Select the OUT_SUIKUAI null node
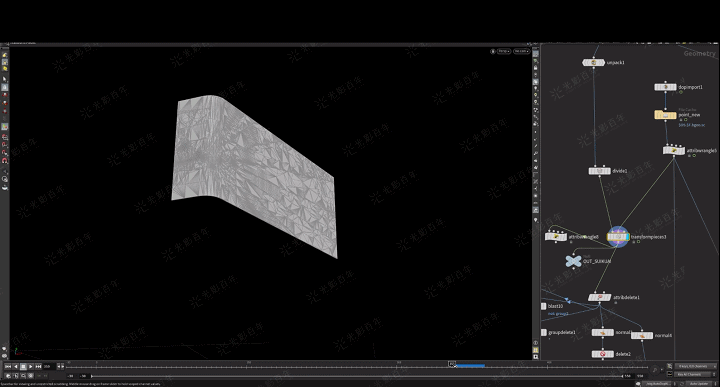The height and width of the screenshot is (387, 720). click(x=574, y=261)
